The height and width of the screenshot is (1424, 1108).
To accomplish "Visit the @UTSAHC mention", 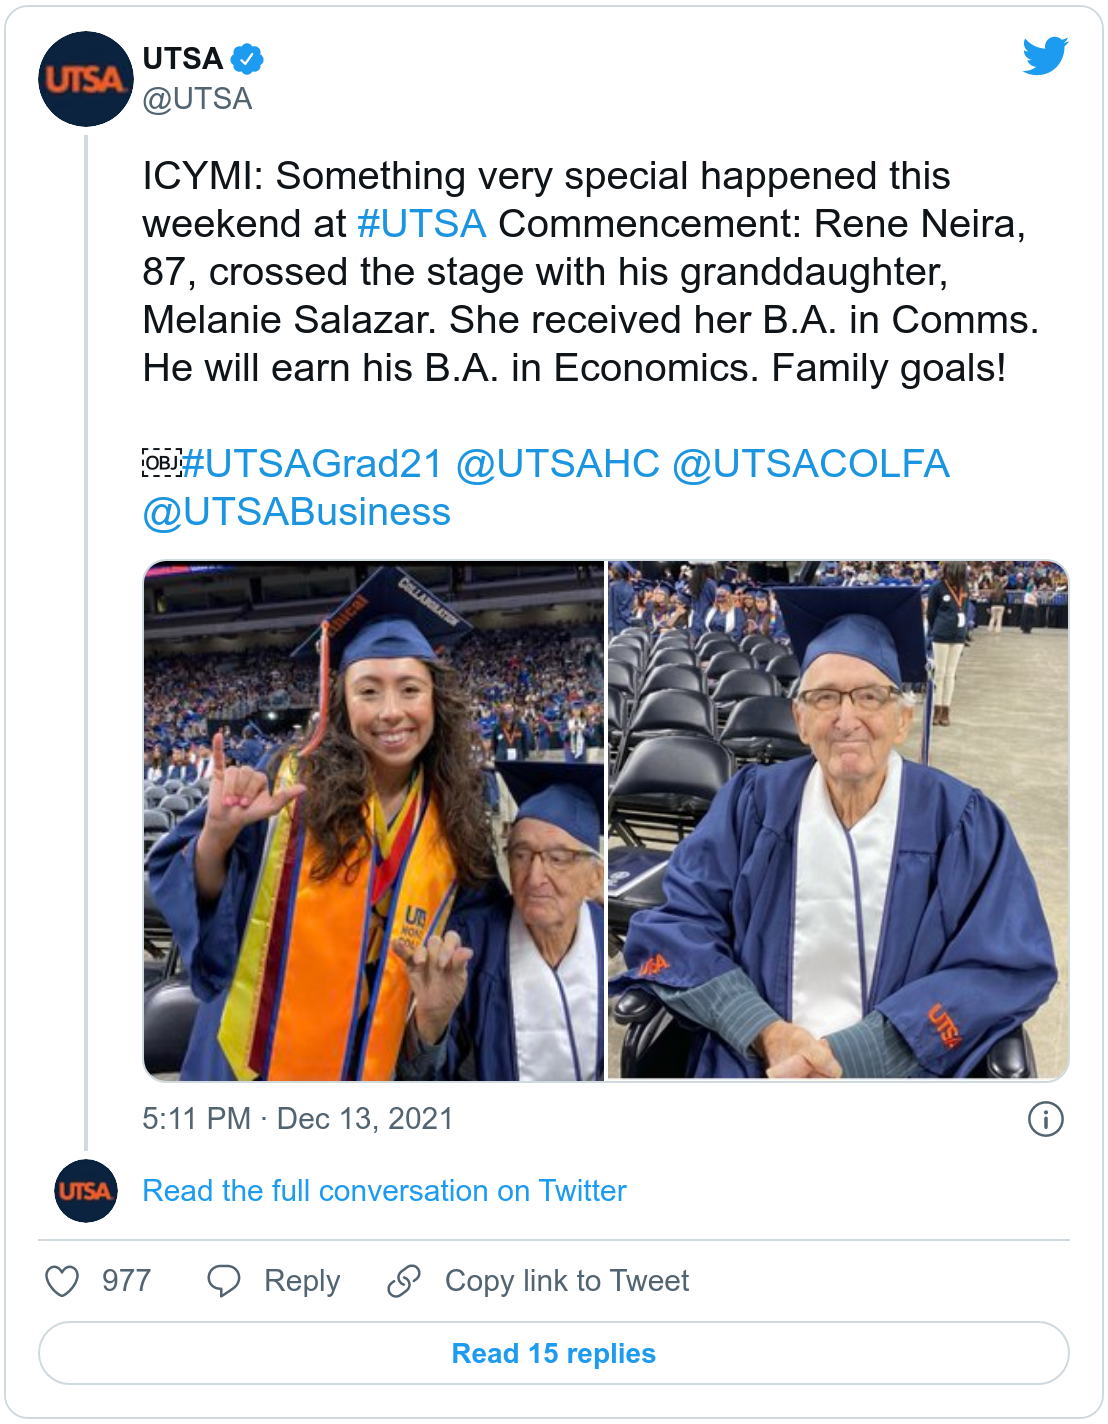I will click(558, 464).
